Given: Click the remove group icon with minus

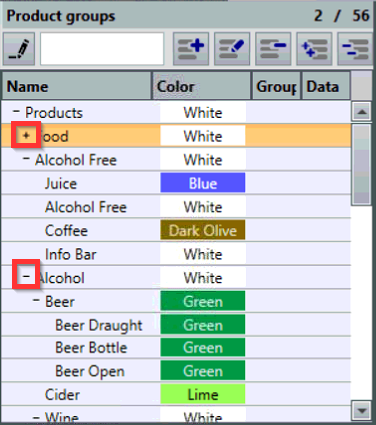Looking at the screenshot, I should point(273,49).
